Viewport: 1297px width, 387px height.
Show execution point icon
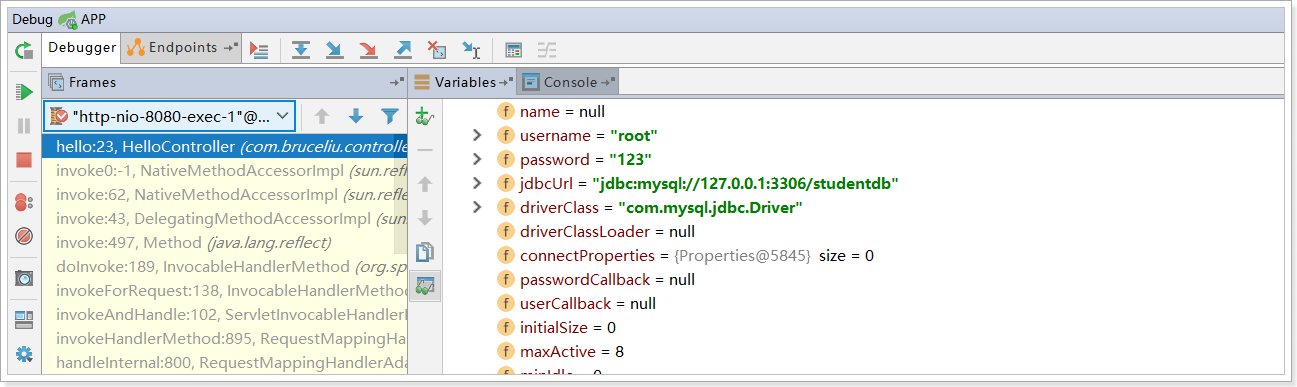tap(259, 49)
